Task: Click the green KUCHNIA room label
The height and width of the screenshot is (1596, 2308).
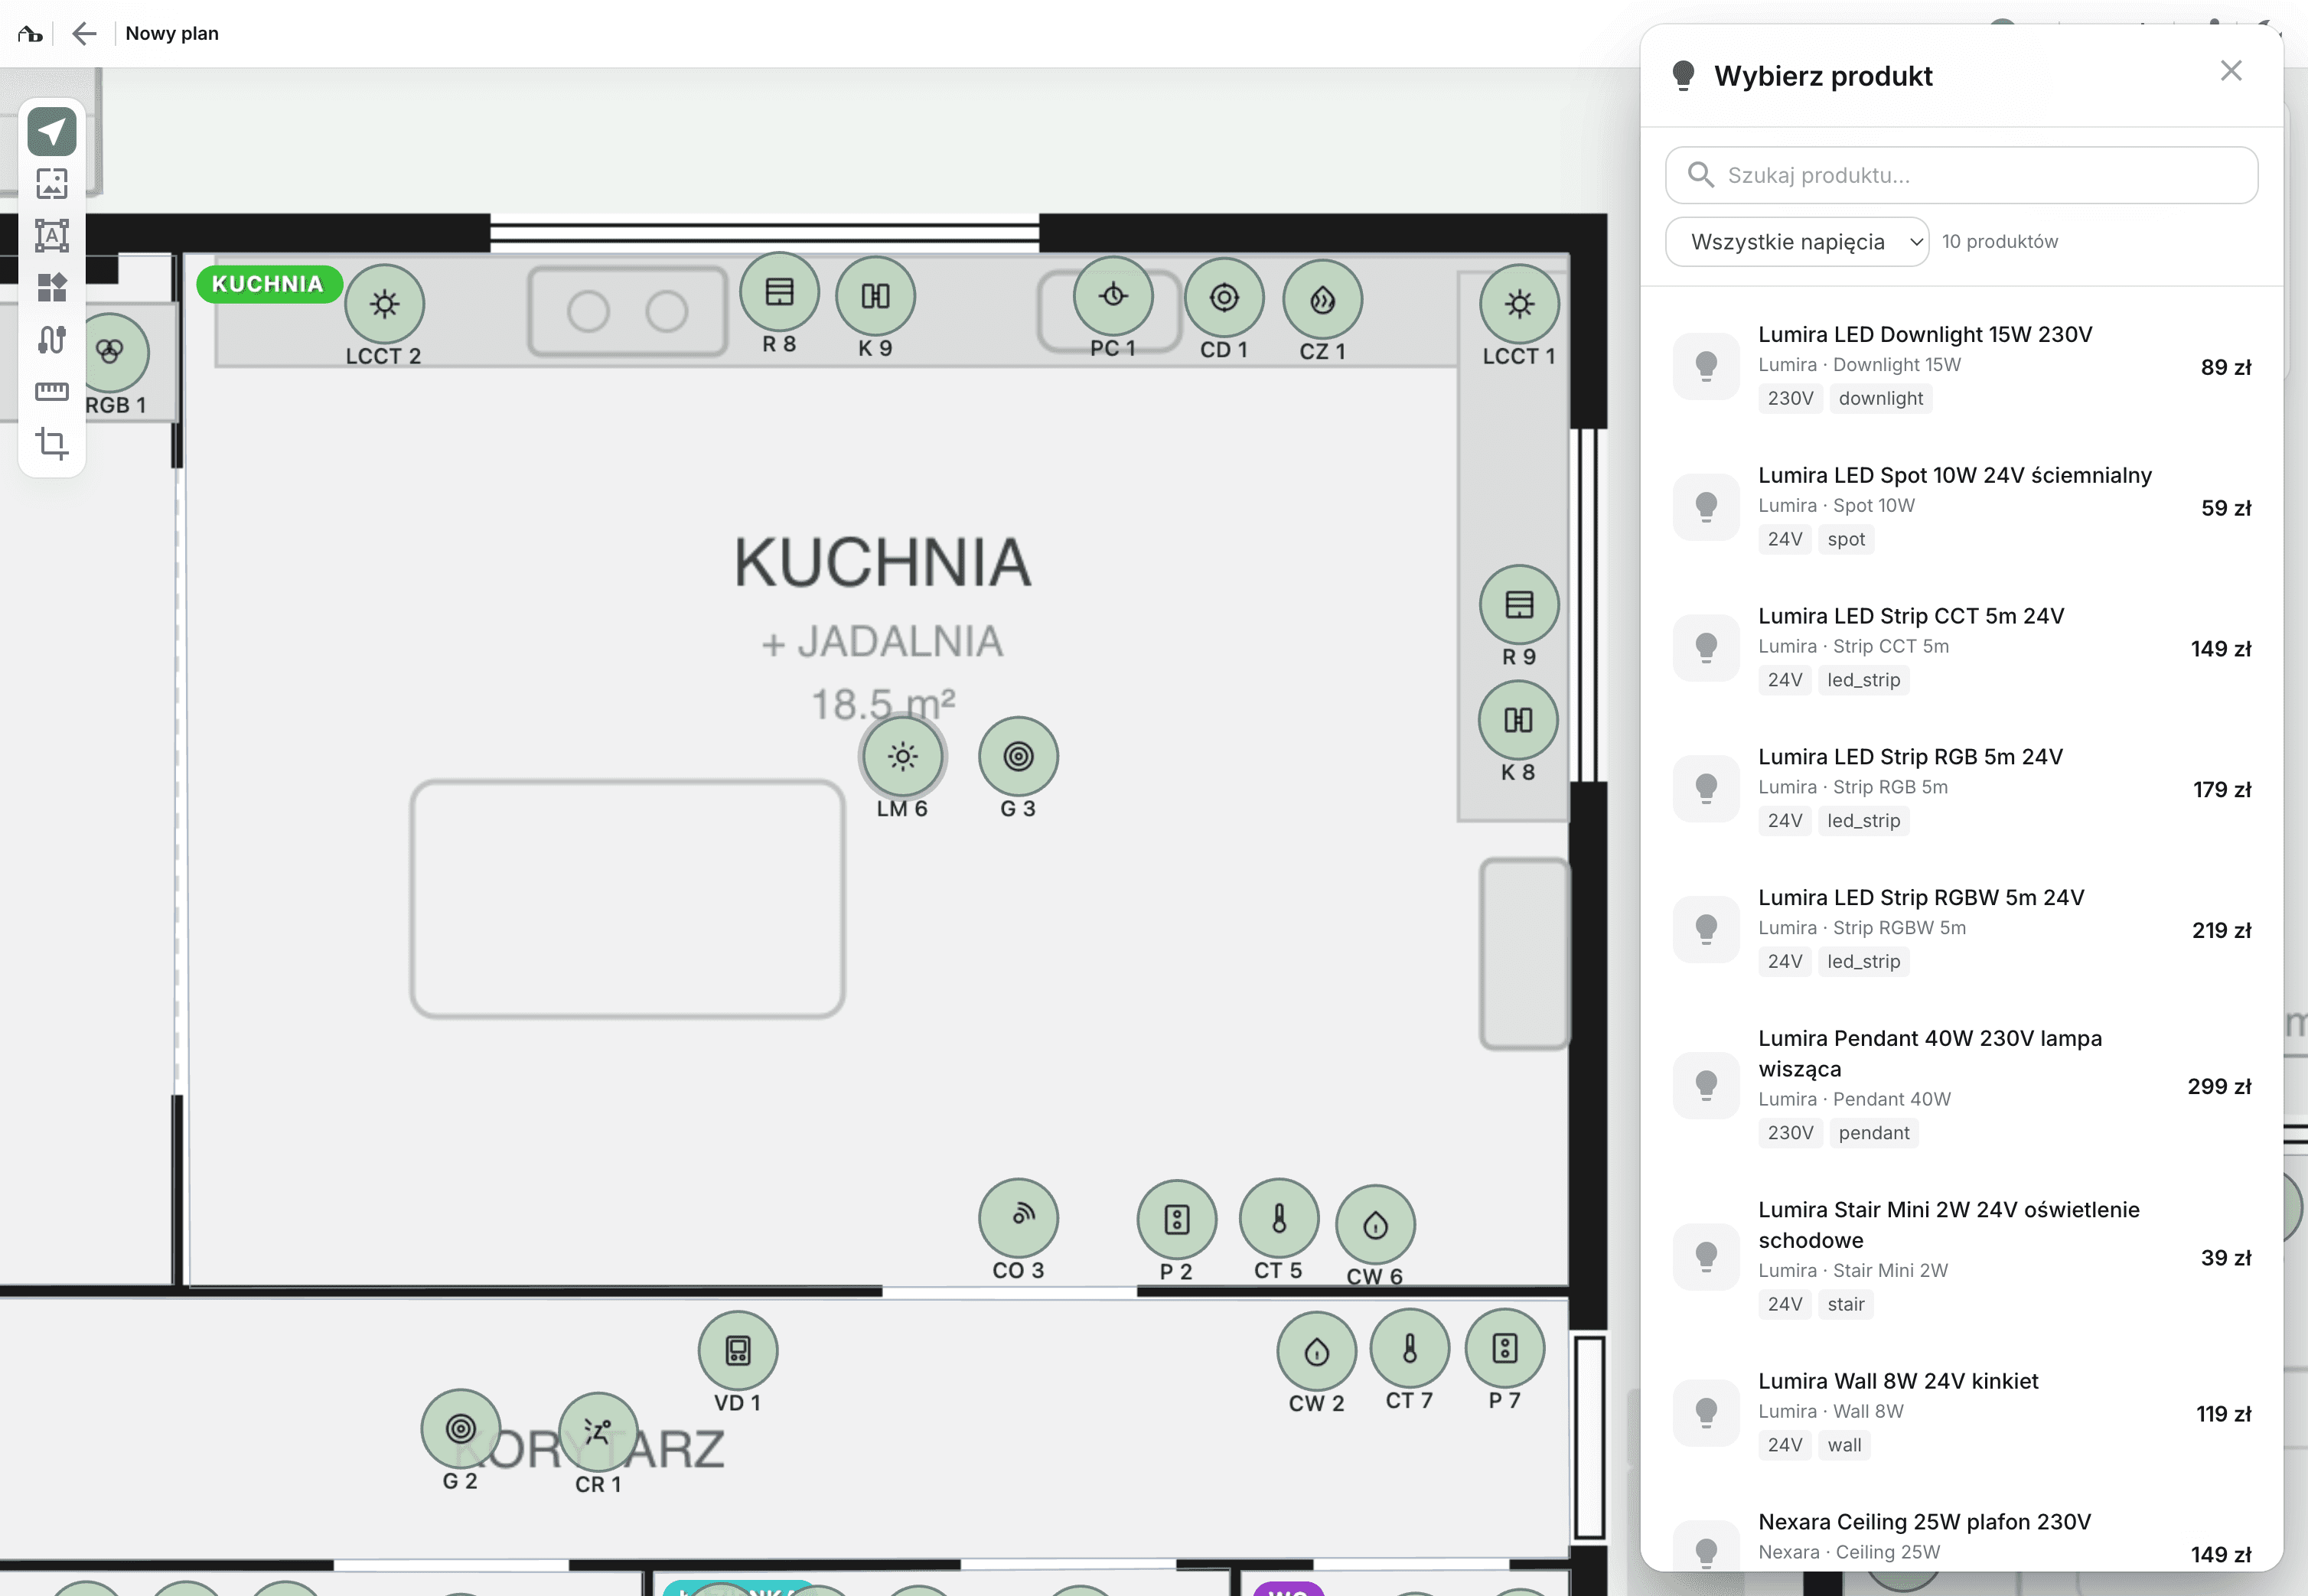Action: 268,284
